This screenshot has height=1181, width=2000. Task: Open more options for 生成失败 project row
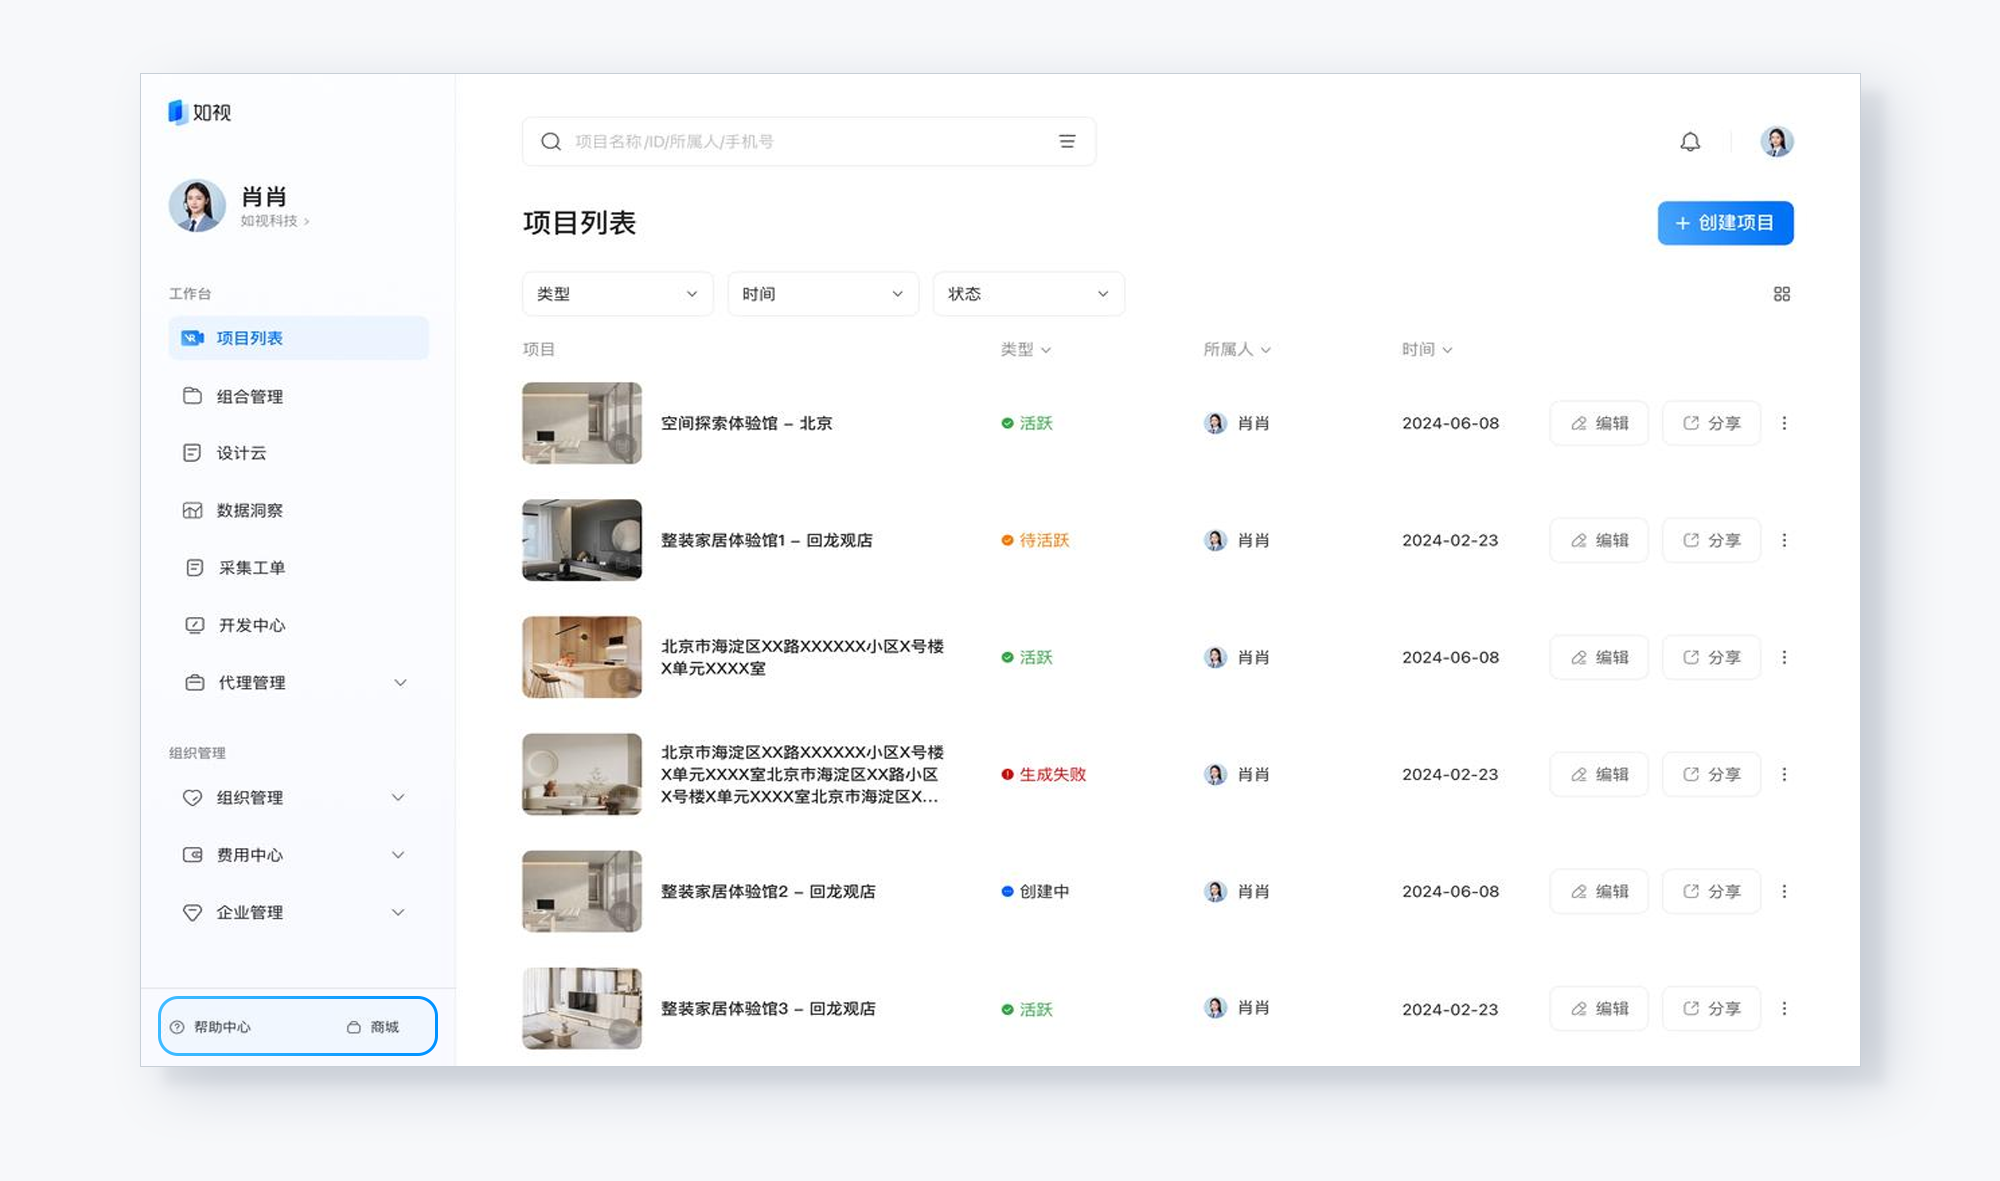coord(1784,774)
